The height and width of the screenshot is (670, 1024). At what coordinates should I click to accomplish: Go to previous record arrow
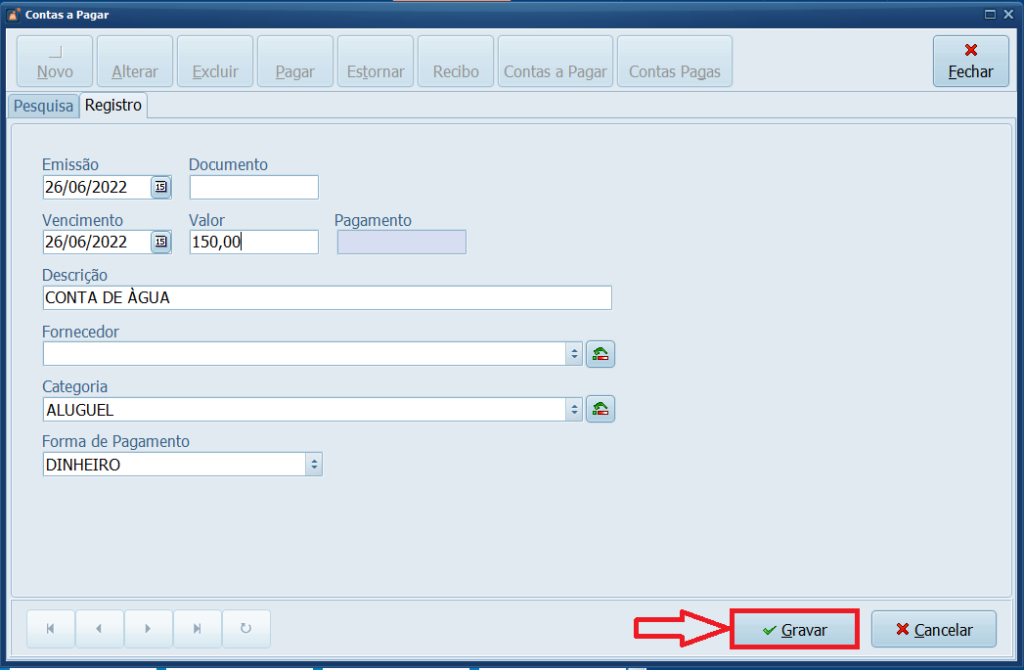99,628
